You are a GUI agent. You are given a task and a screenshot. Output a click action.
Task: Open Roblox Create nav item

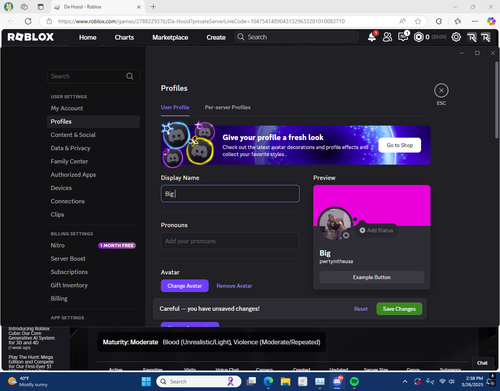pyautogui.click(x=216, y=37)
